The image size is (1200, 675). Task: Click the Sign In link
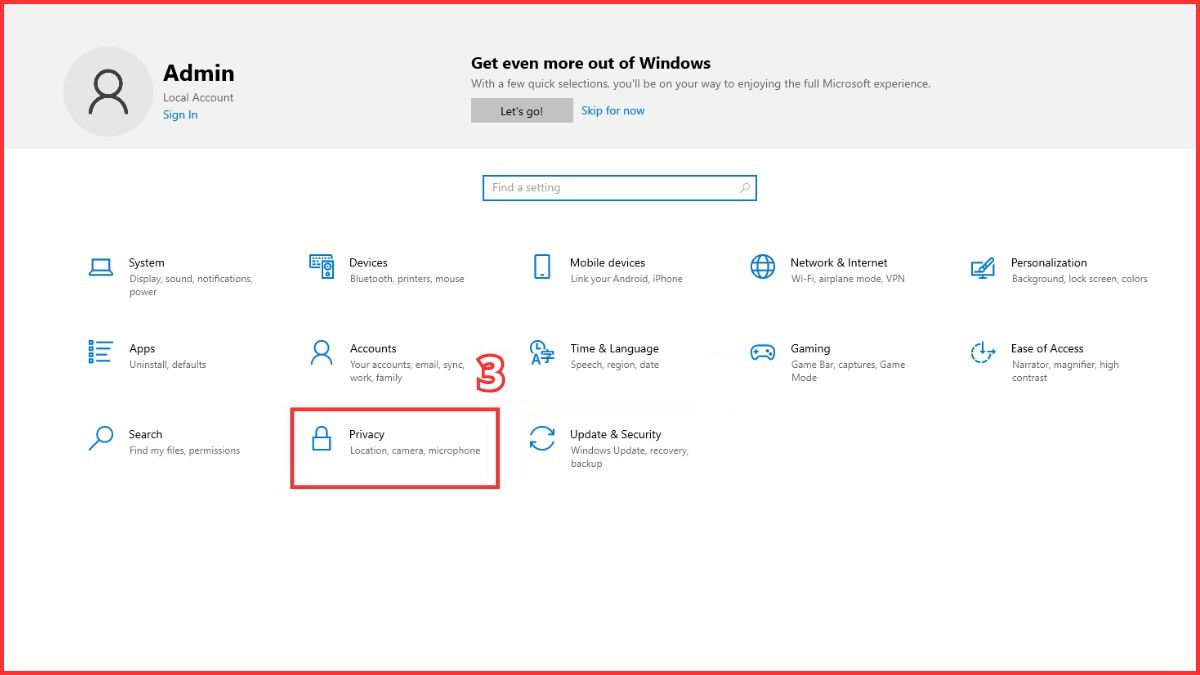point(180,115)
